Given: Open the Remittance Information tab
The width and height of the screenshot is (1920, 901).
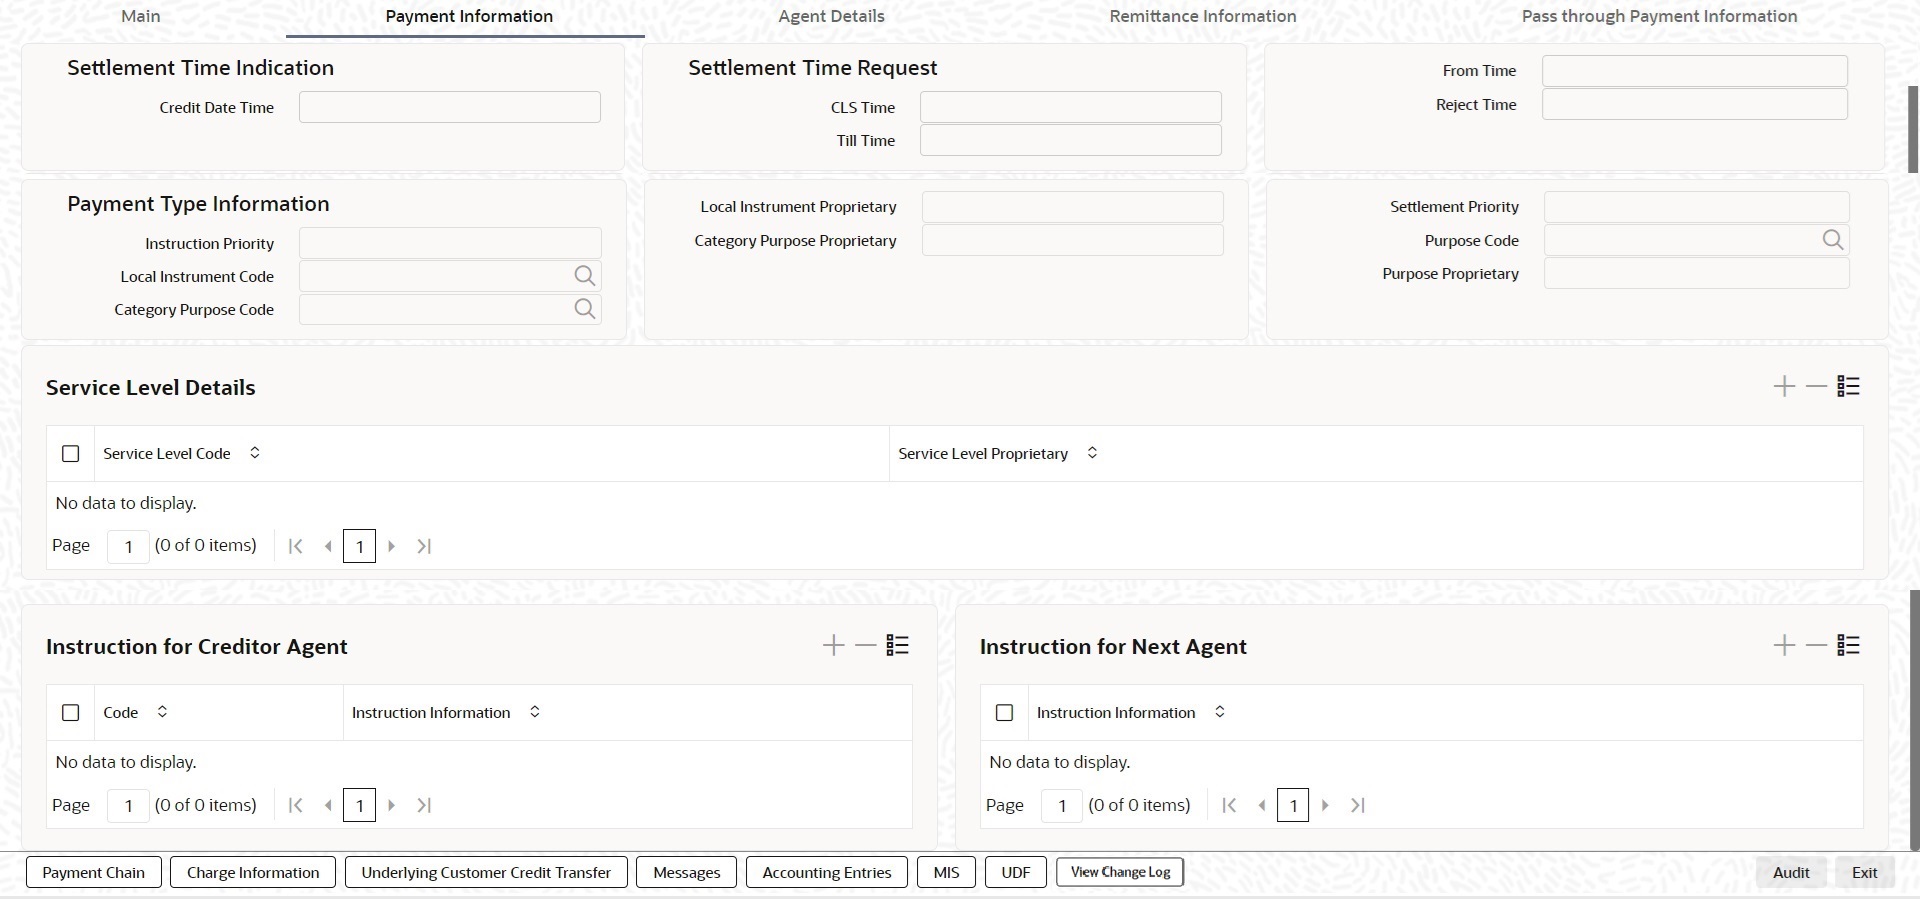Looking at the screenshot, I should pyautogui.click(x=1203, y=16).
